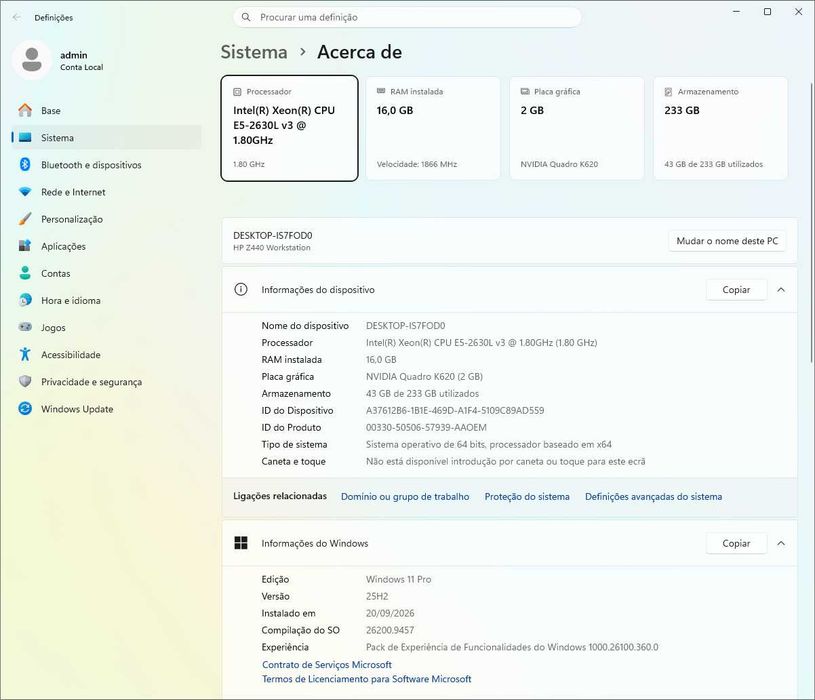Click the vertical scrollbar on the right

pyautogui.click(x=811, y=222)
